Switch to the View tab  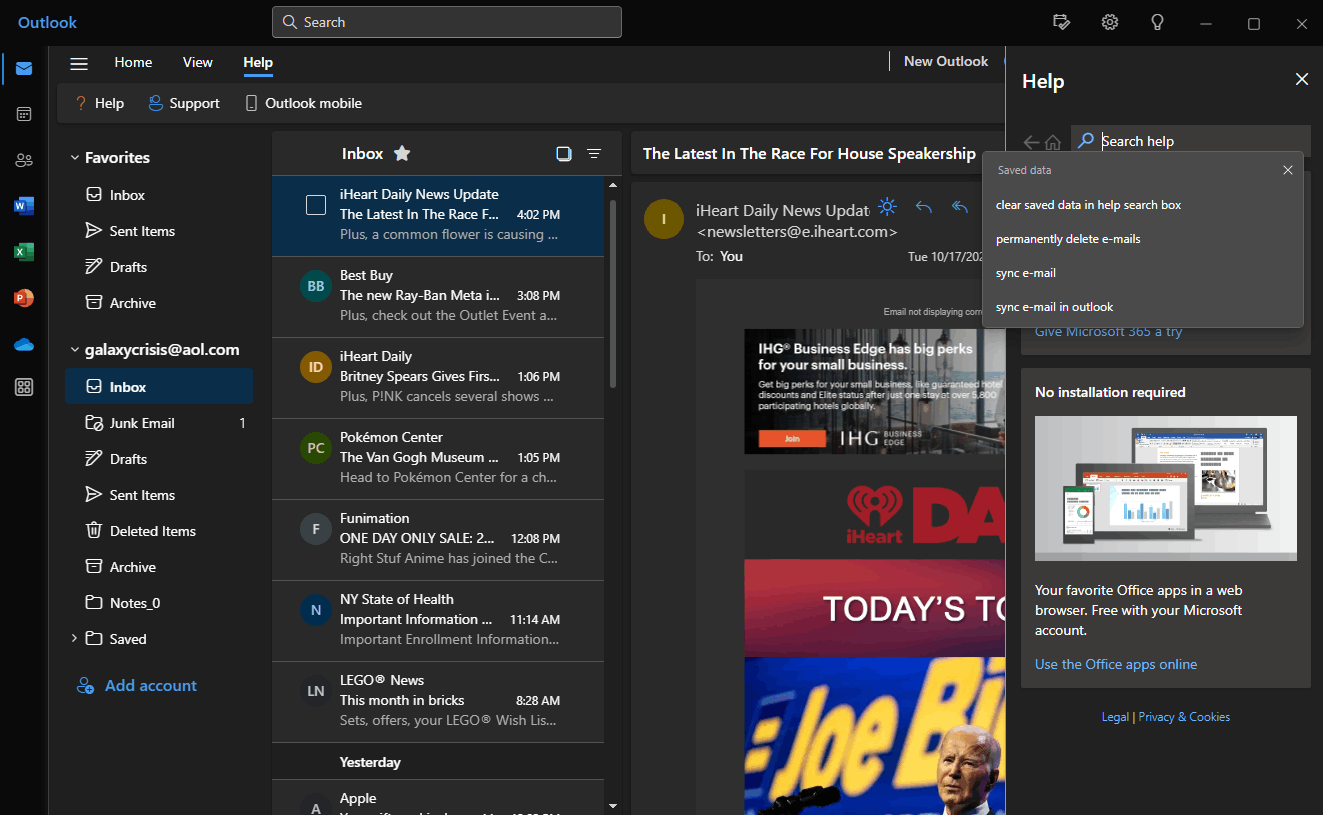[198, 62]
